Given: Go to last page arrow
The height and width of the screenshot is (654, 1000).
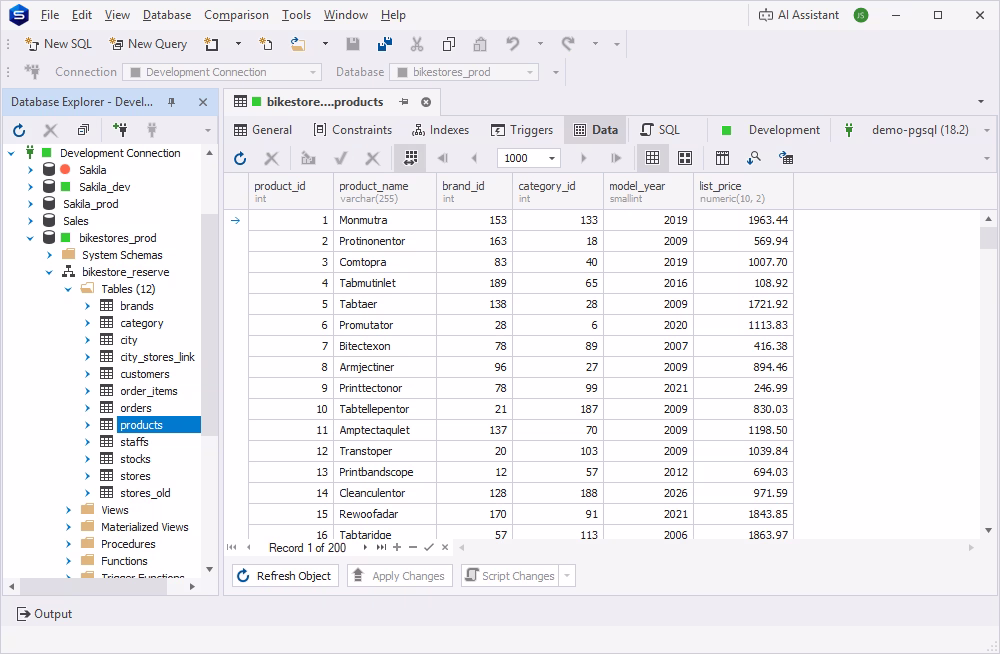Looking at the screenshot, I should pos(615,158).
